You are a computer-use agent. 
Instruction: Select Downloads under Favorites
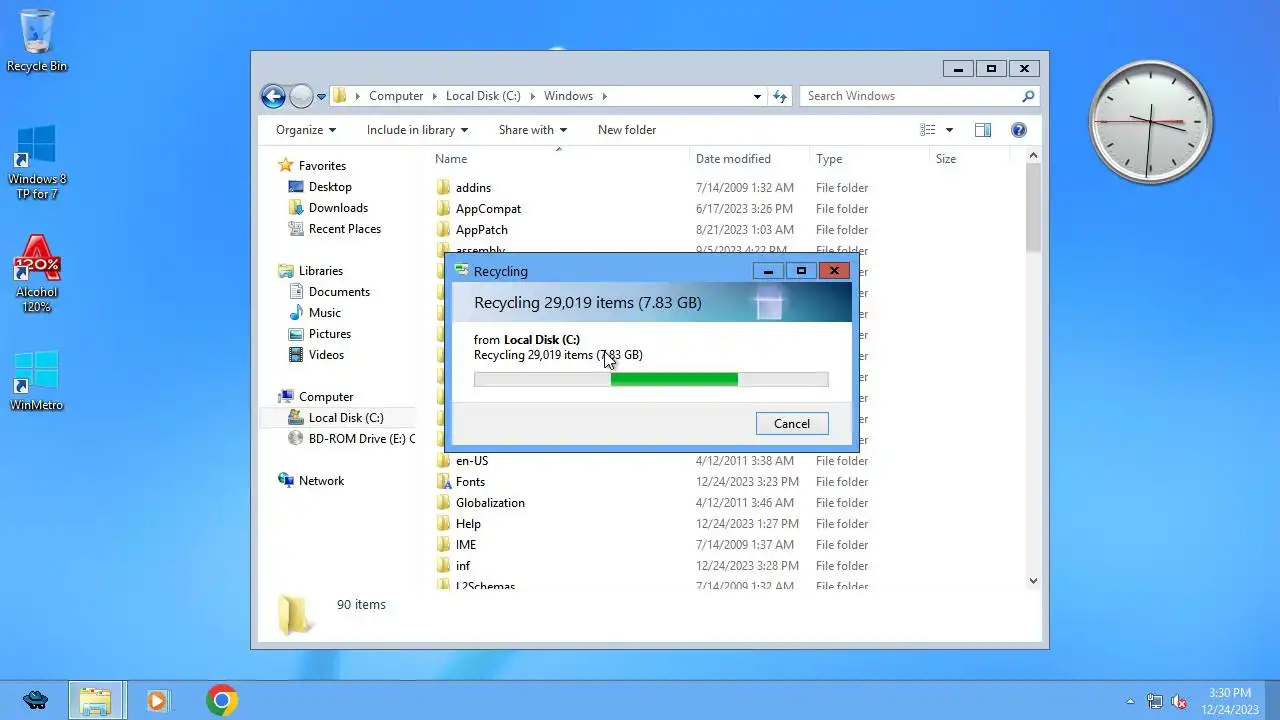328,208
